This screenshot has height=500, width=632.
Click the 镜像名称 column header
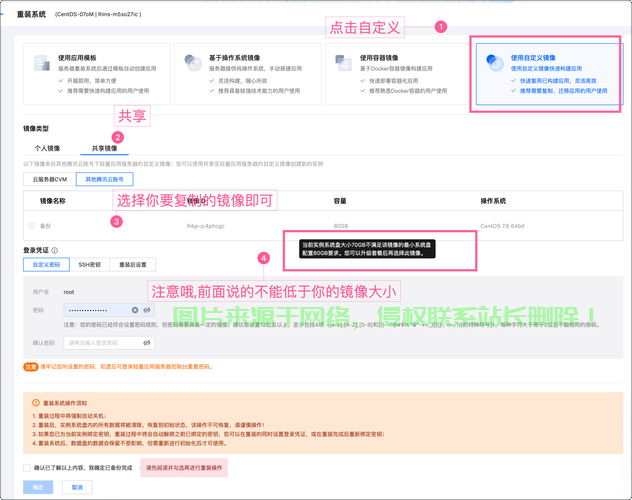pyautogui.click(x=53, y=201)
